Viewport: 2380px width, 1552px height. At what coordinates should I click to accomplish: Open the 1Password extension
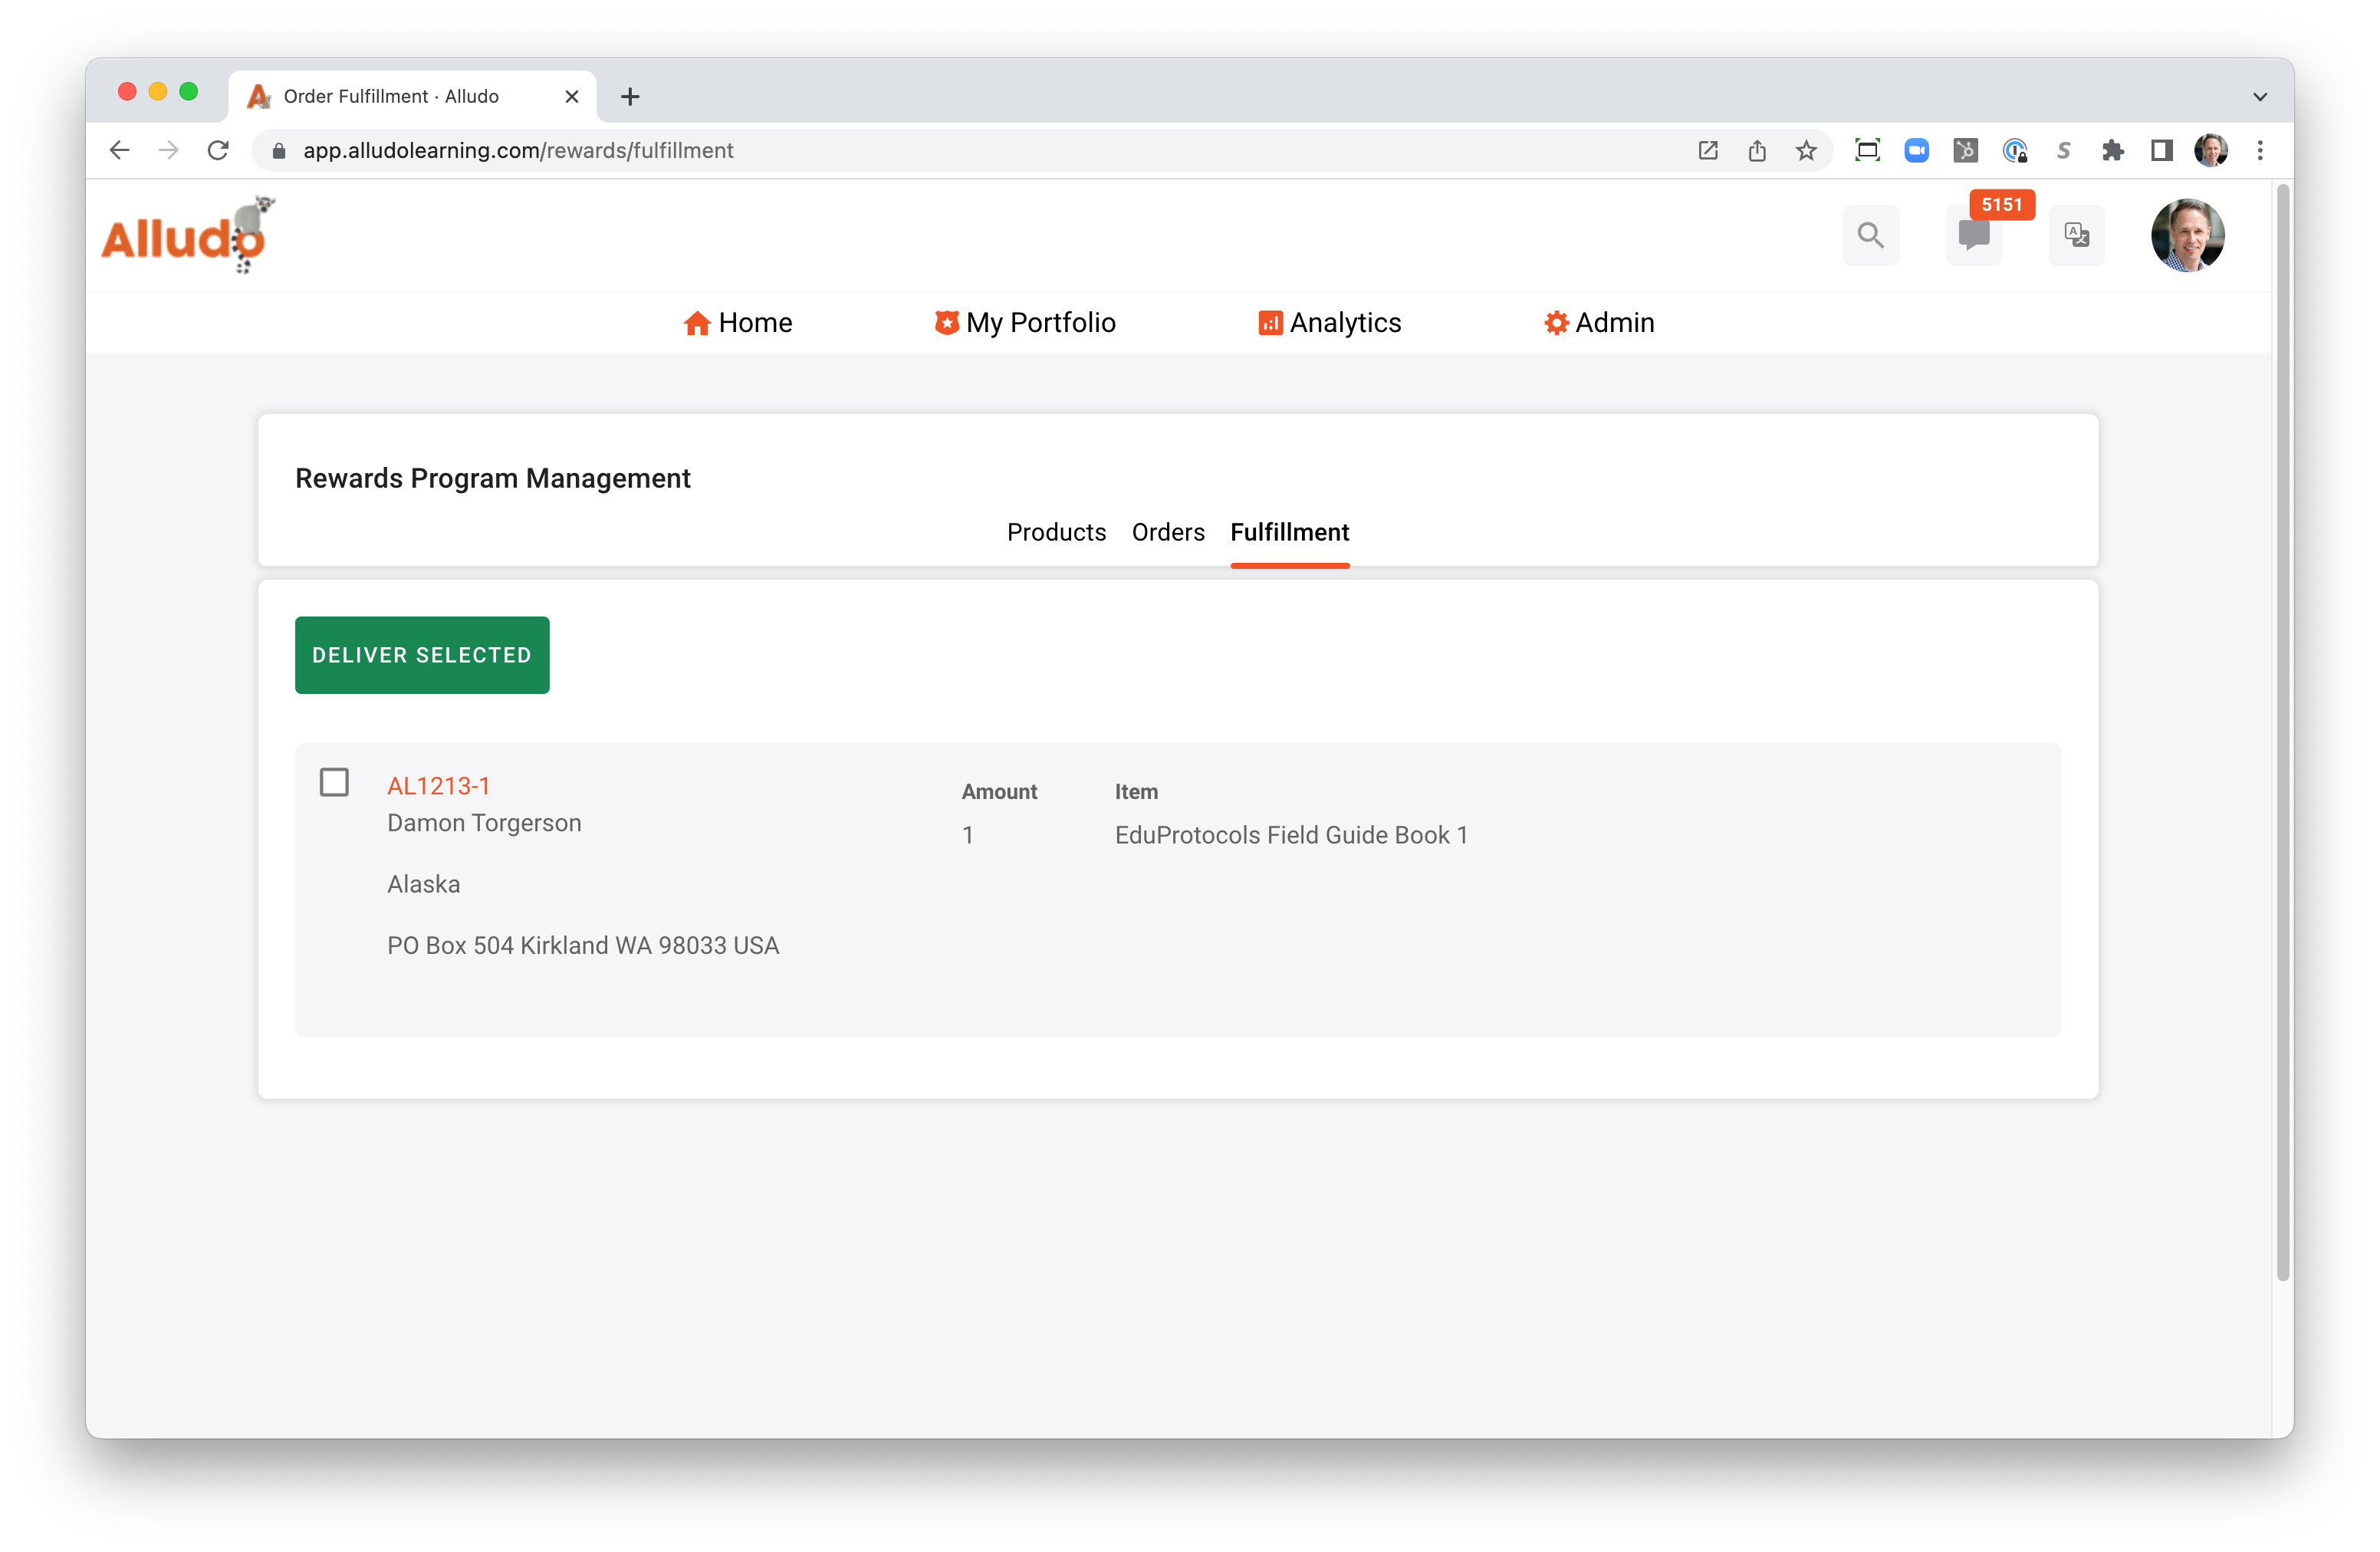2016,150
